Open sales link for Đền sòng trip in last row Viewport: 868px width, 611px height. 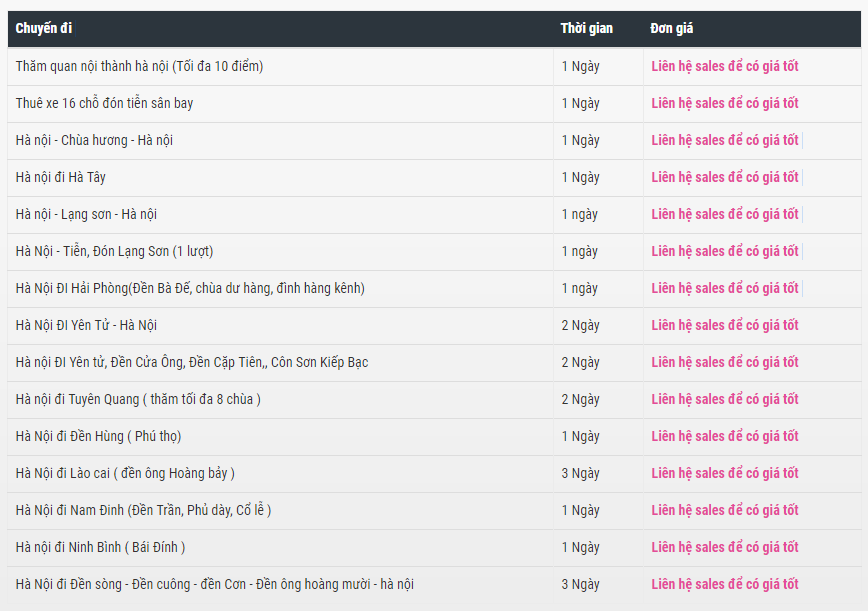pyautogui.click(x=725, y=584)
